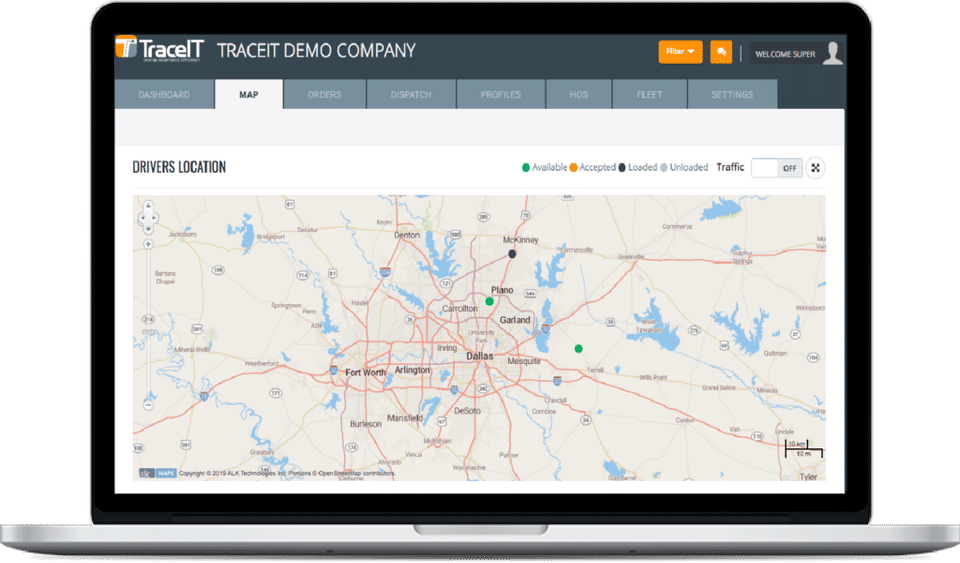Click the gray Unloaded legend dot
The width and height of the screenshot is (960, 563).
pyautogui.click(x=664, y=168)
